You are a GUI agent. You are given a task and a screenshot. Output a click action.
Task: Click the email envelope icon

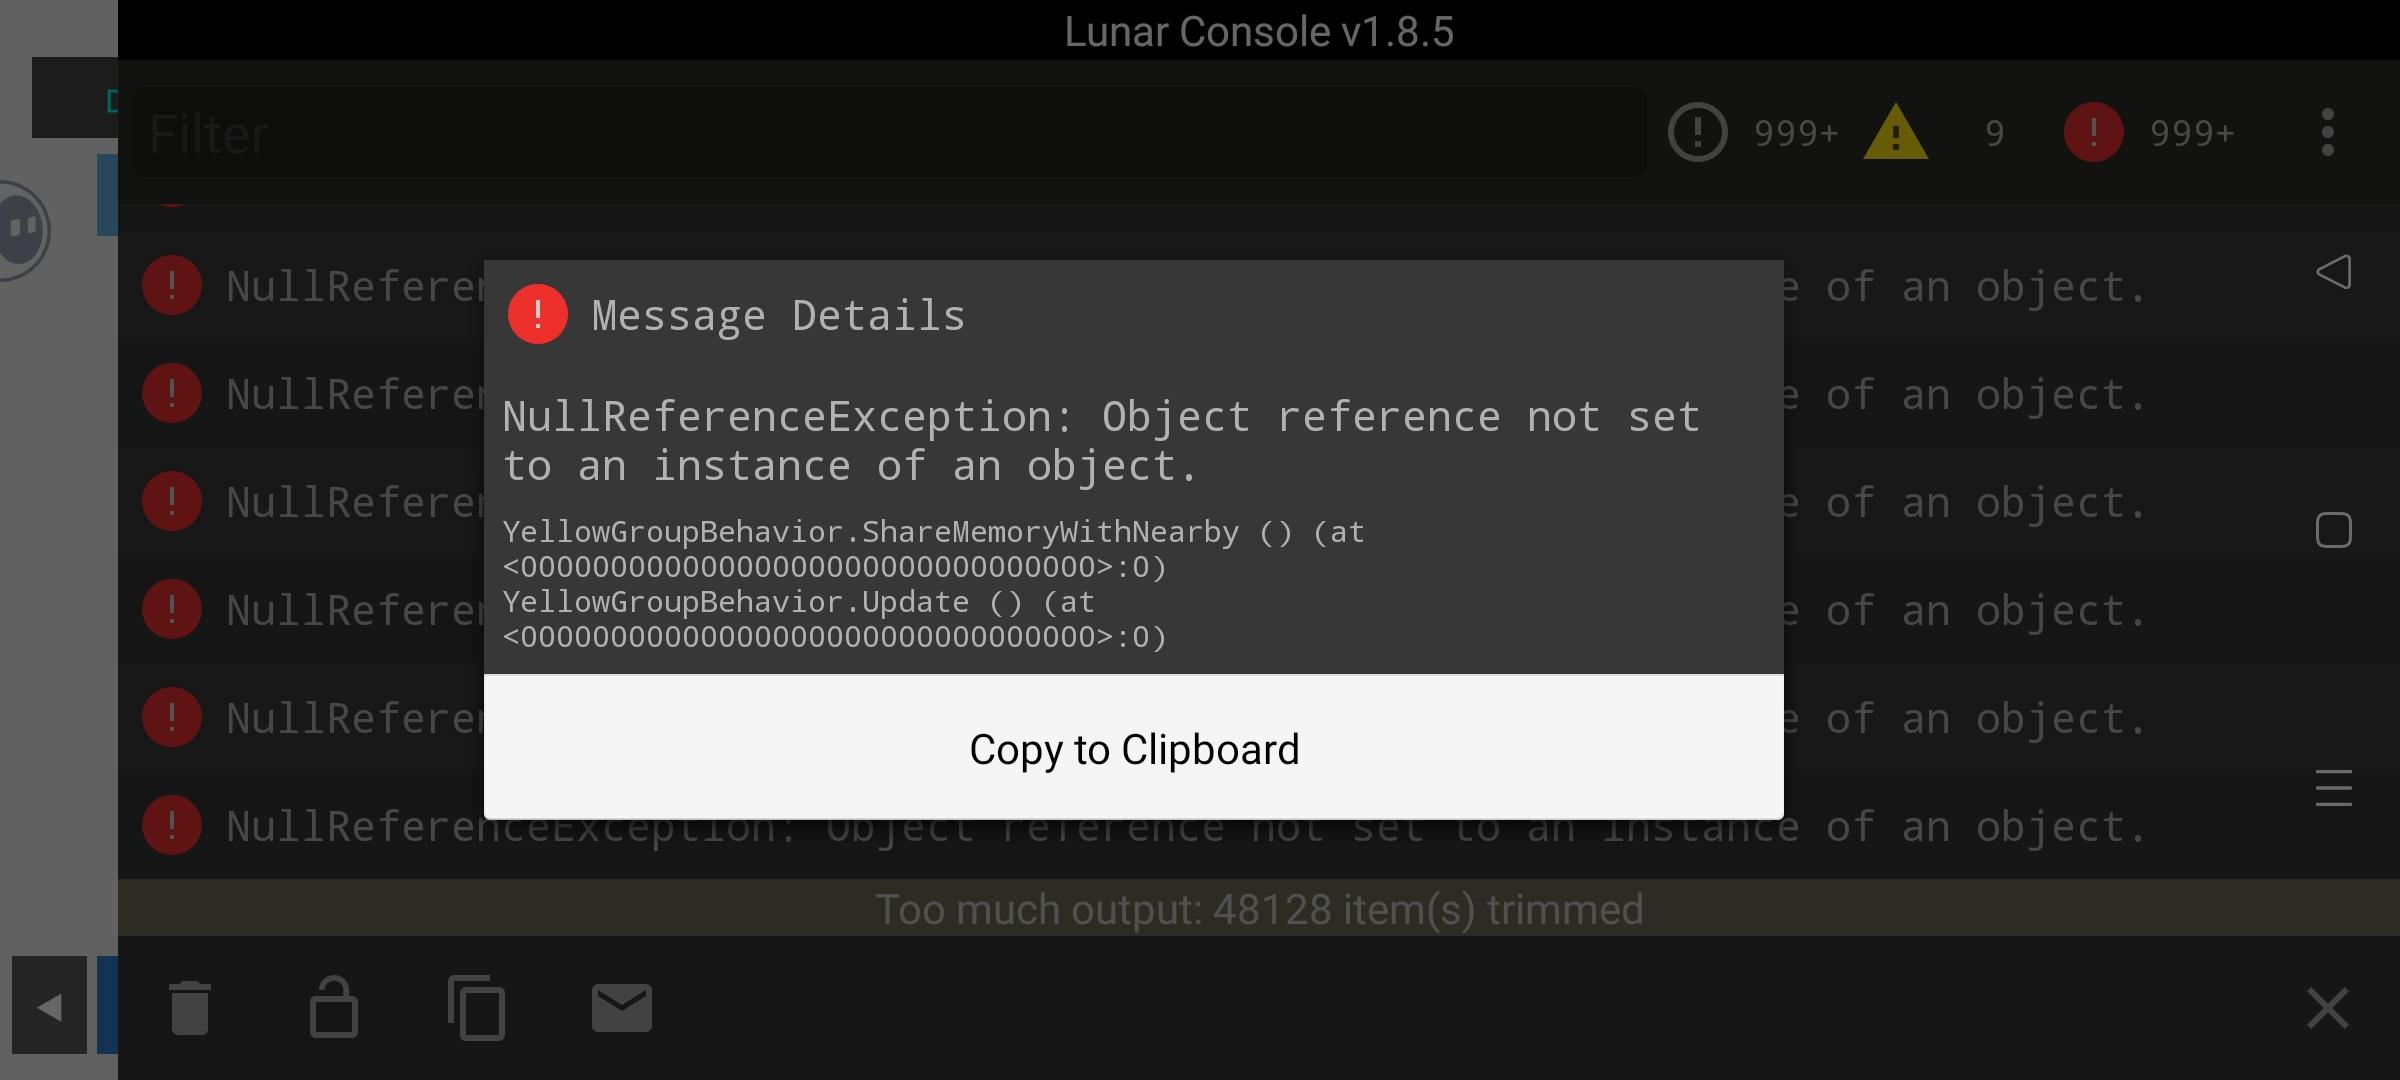tap(622, 1008)
